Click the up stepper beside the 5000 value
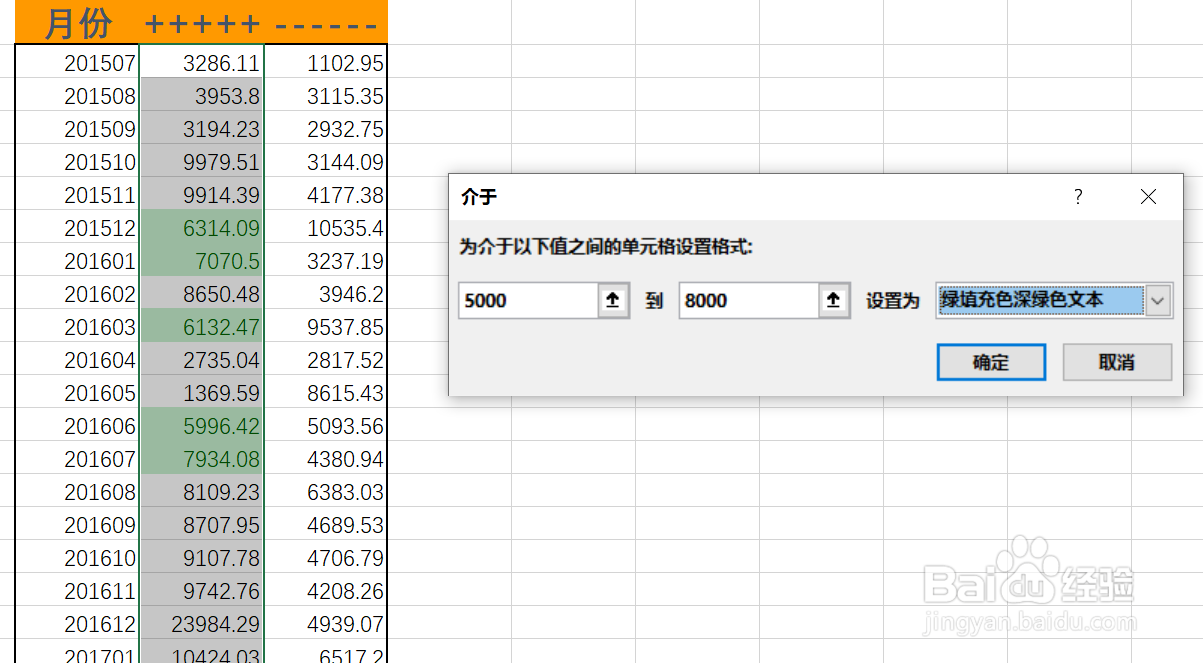The height and width of the screenshot is (663, 1203). click(613, 301)
